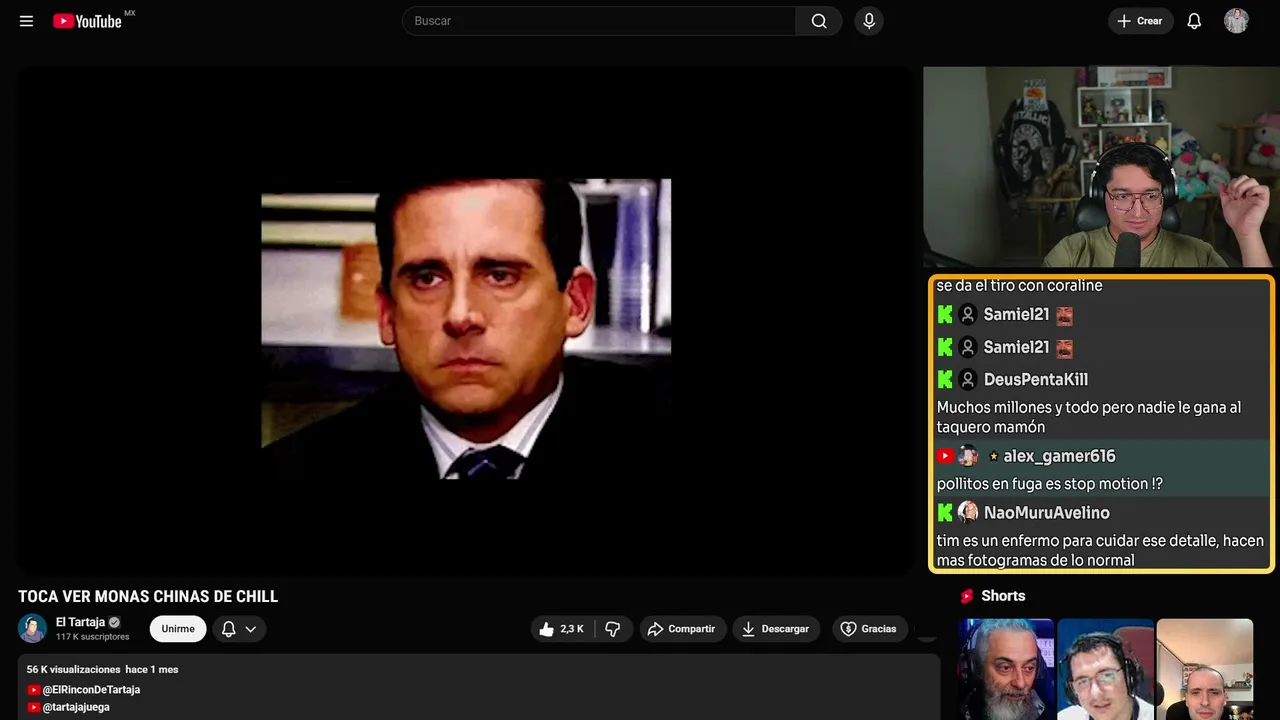Click the YouTube icon beside alex_gamer616
The height and width of the screenshot is (720, 1280).
click(945, 456)
